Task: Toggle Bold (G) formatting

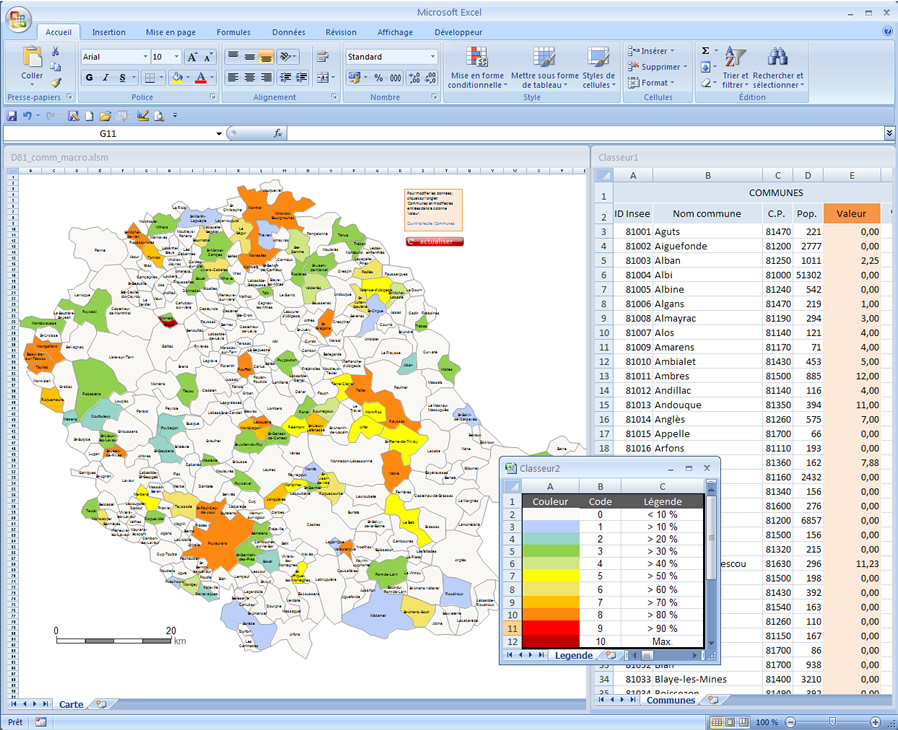Action: point(89,77)
